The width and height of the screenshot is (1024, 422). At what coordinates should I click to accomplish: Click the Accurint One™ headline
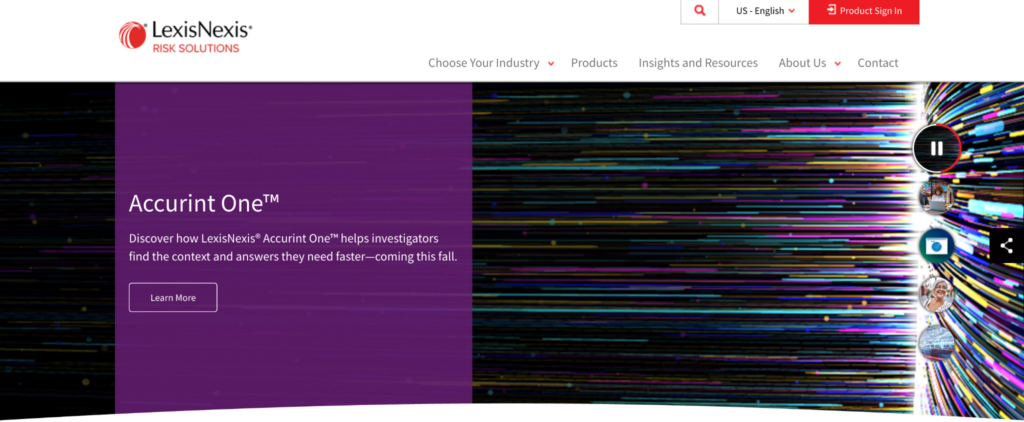coord(204,203)
